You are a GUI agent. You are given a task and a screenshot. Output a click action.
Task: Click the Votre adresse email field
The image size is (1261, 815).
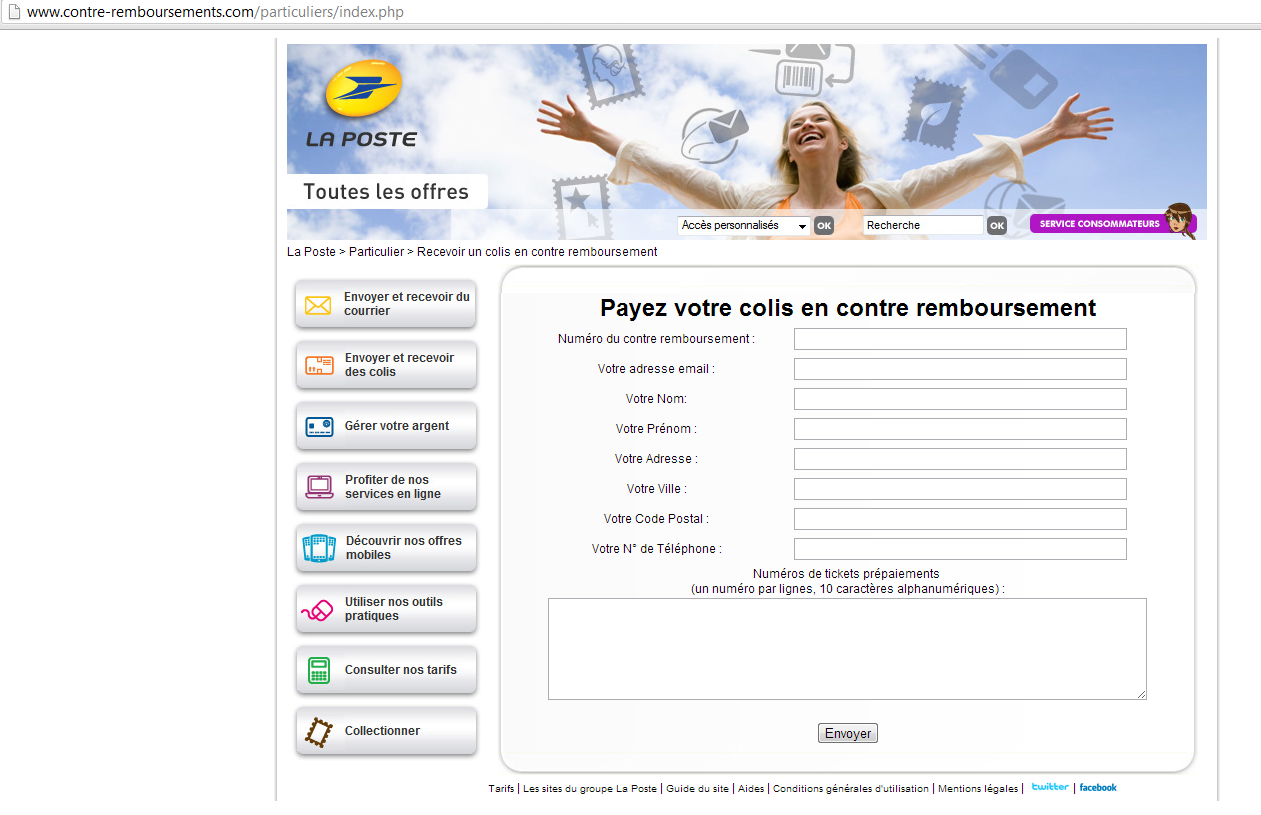pos(960,369)
